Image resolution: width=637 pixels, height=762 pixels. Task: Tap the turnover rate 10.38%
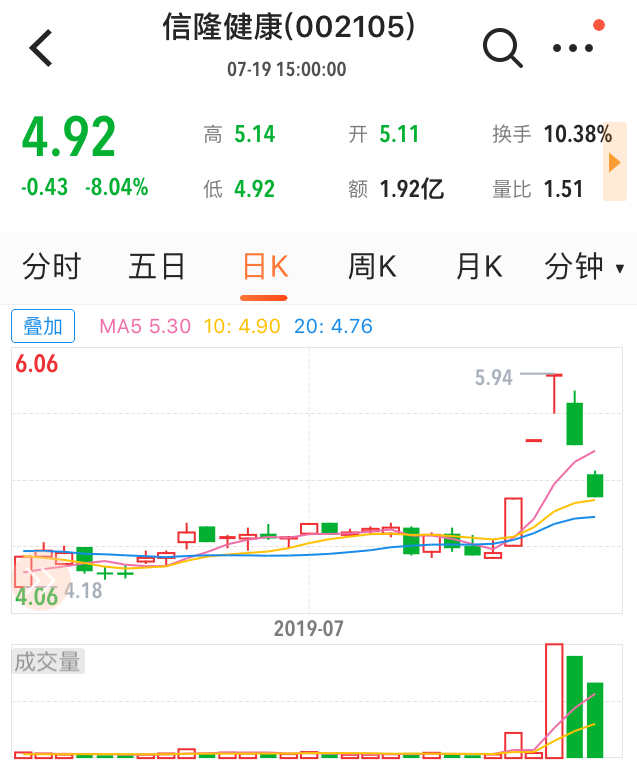point(578,134)
